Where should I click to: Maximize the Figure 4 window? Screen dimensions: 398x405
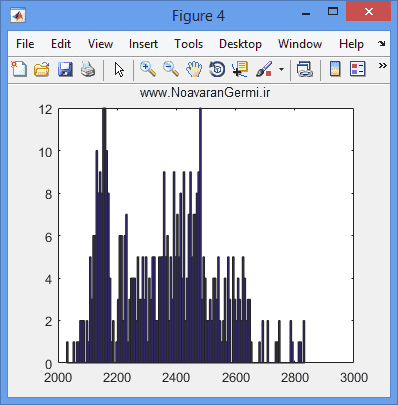[x=333, y=12]
